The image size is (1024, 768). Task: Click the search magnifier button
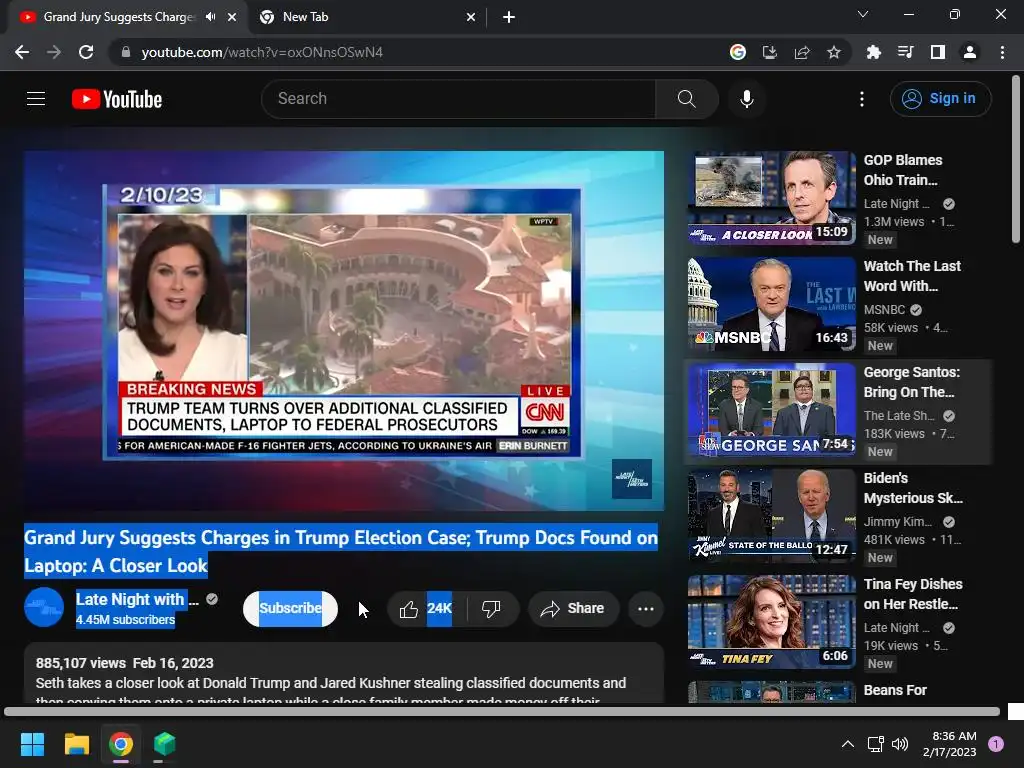(686, 99)
